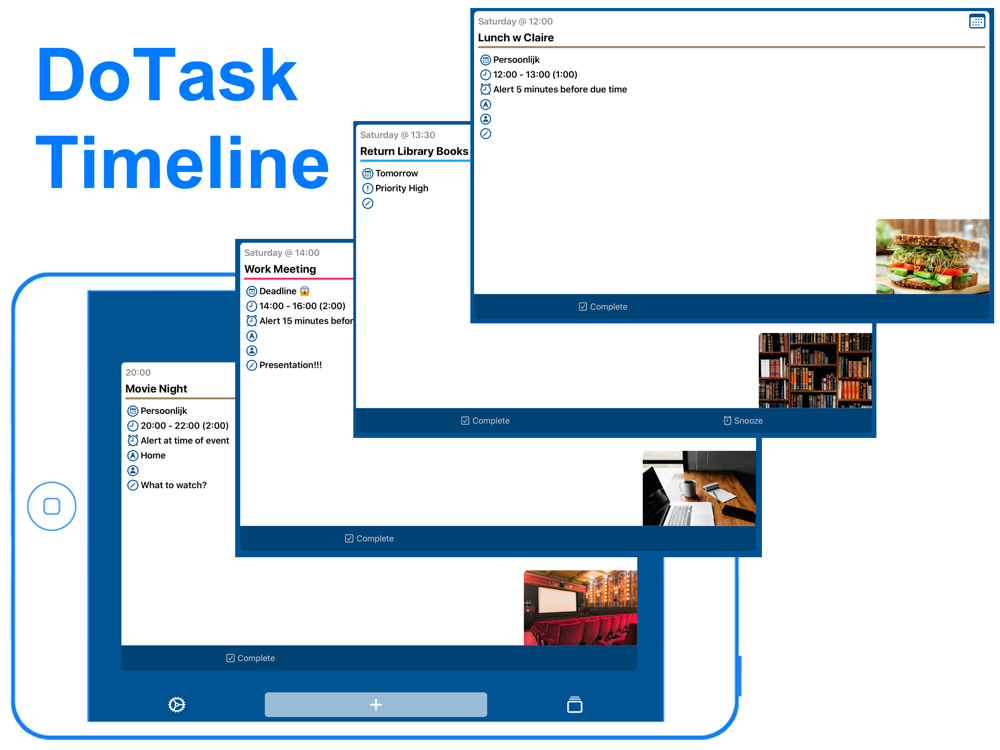Viewport: 1000px width, 750px height.
Task: Open settings gear in bottom toolbar
Action: coord(177,705)
